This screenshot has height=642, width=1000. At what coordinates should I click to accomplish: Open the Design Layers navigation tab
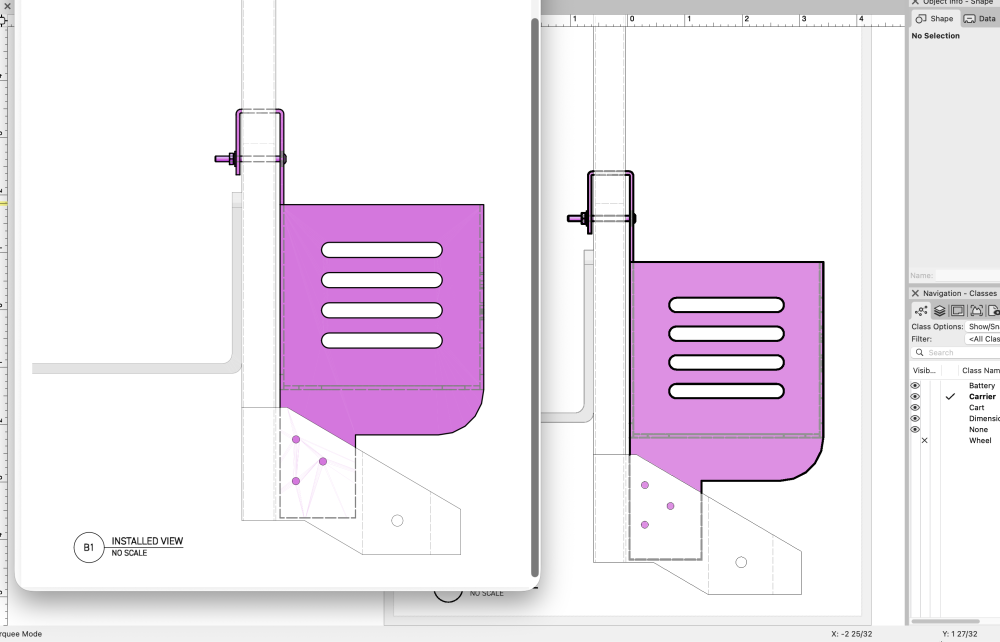pos(939,311)
